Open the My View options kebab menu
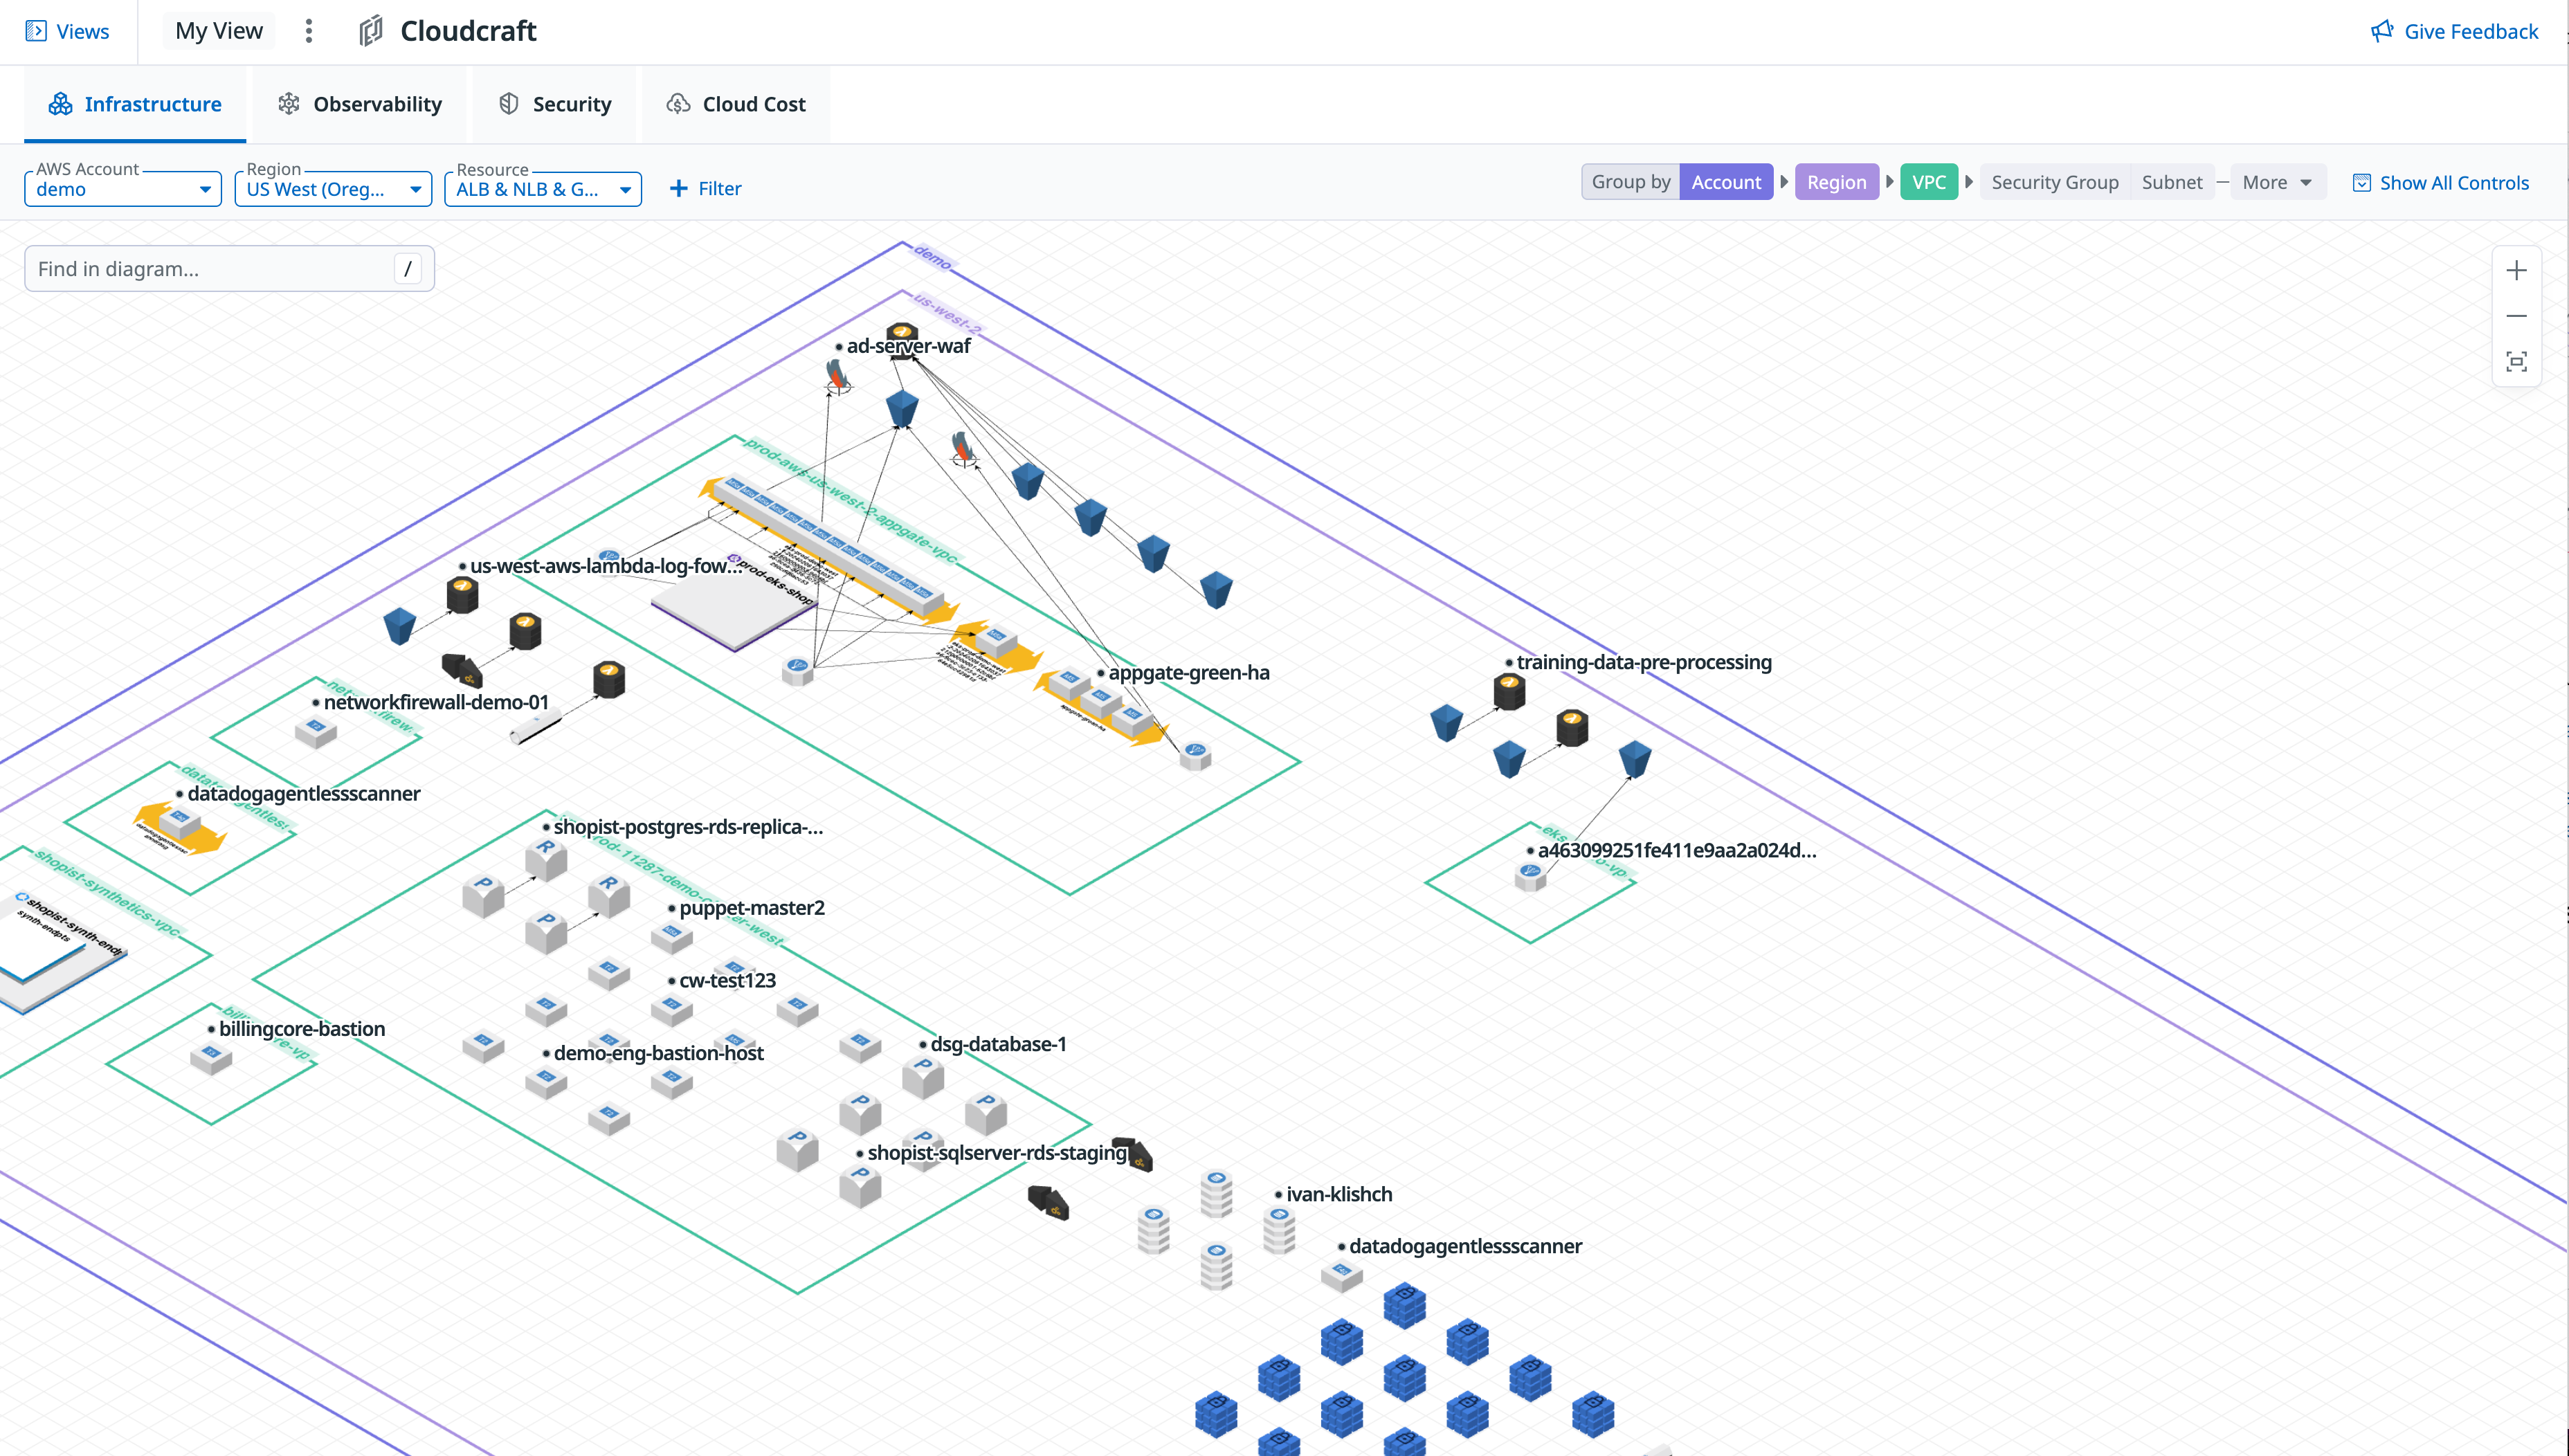 pos(309,31)
